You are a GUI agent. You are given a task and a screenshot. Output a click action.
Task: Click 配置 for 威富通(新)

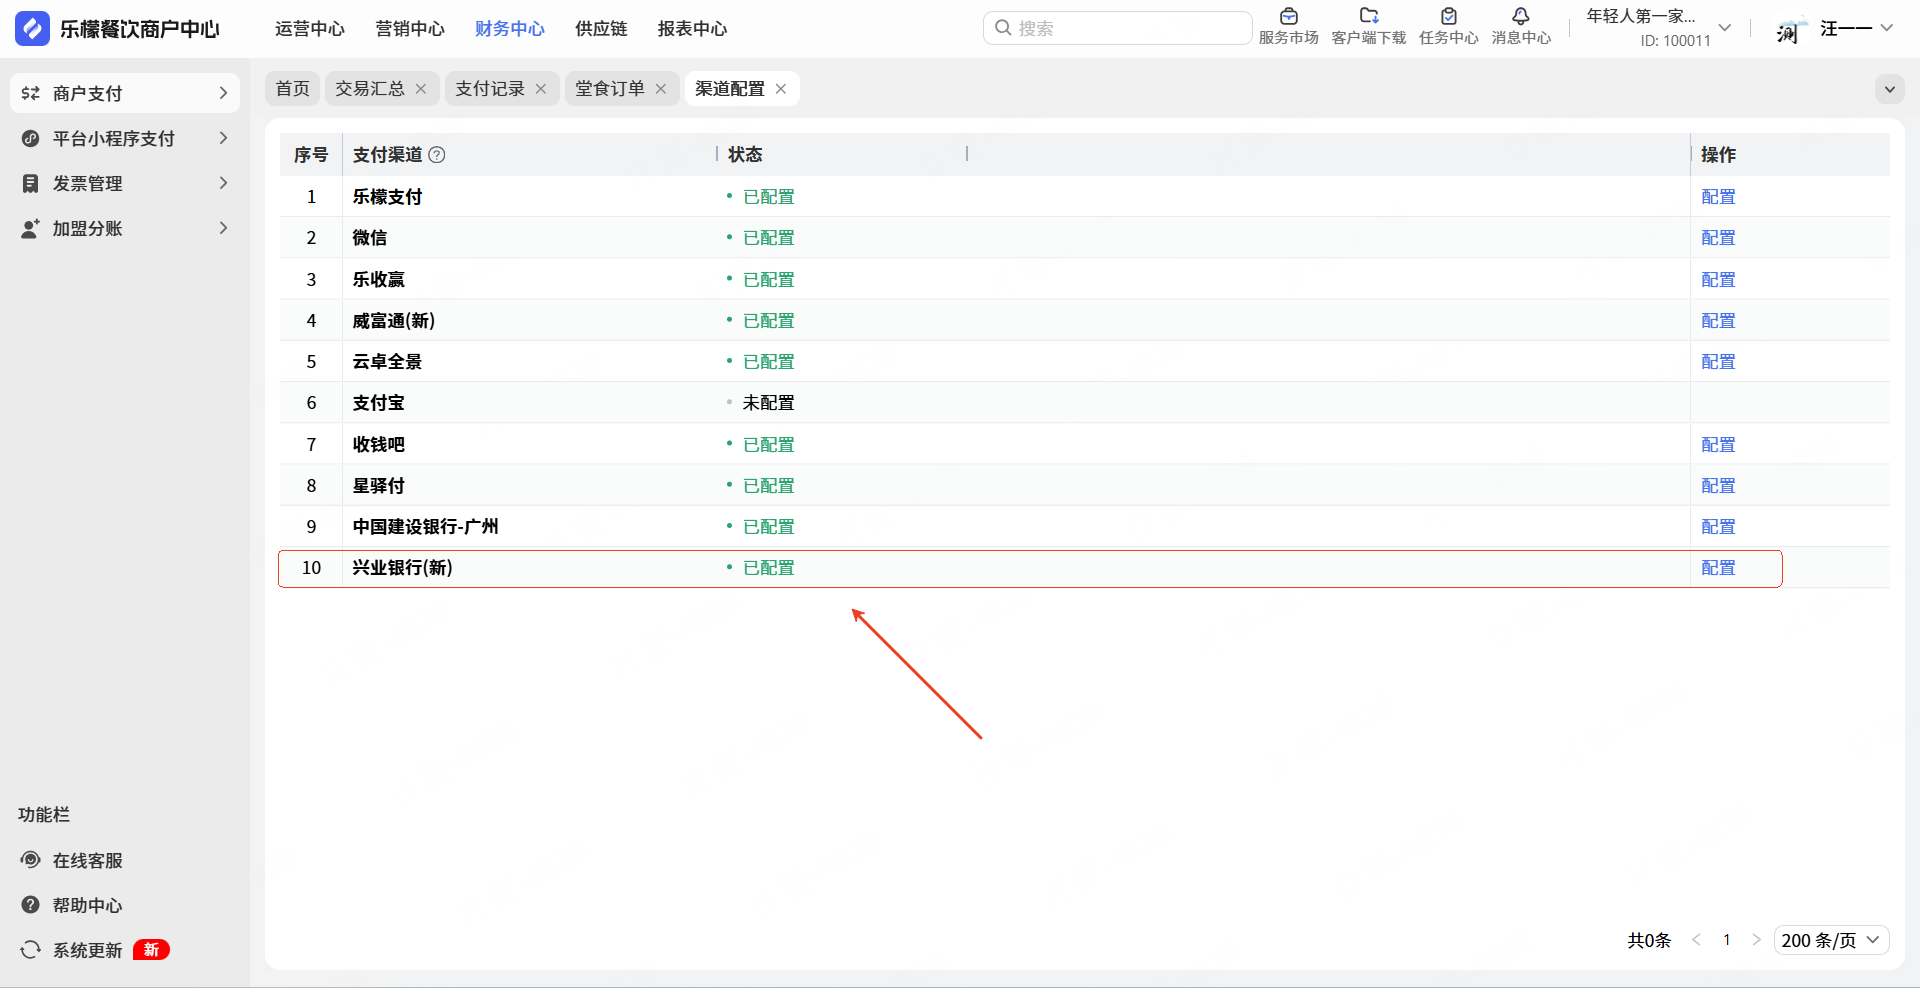coord(1718,321)
